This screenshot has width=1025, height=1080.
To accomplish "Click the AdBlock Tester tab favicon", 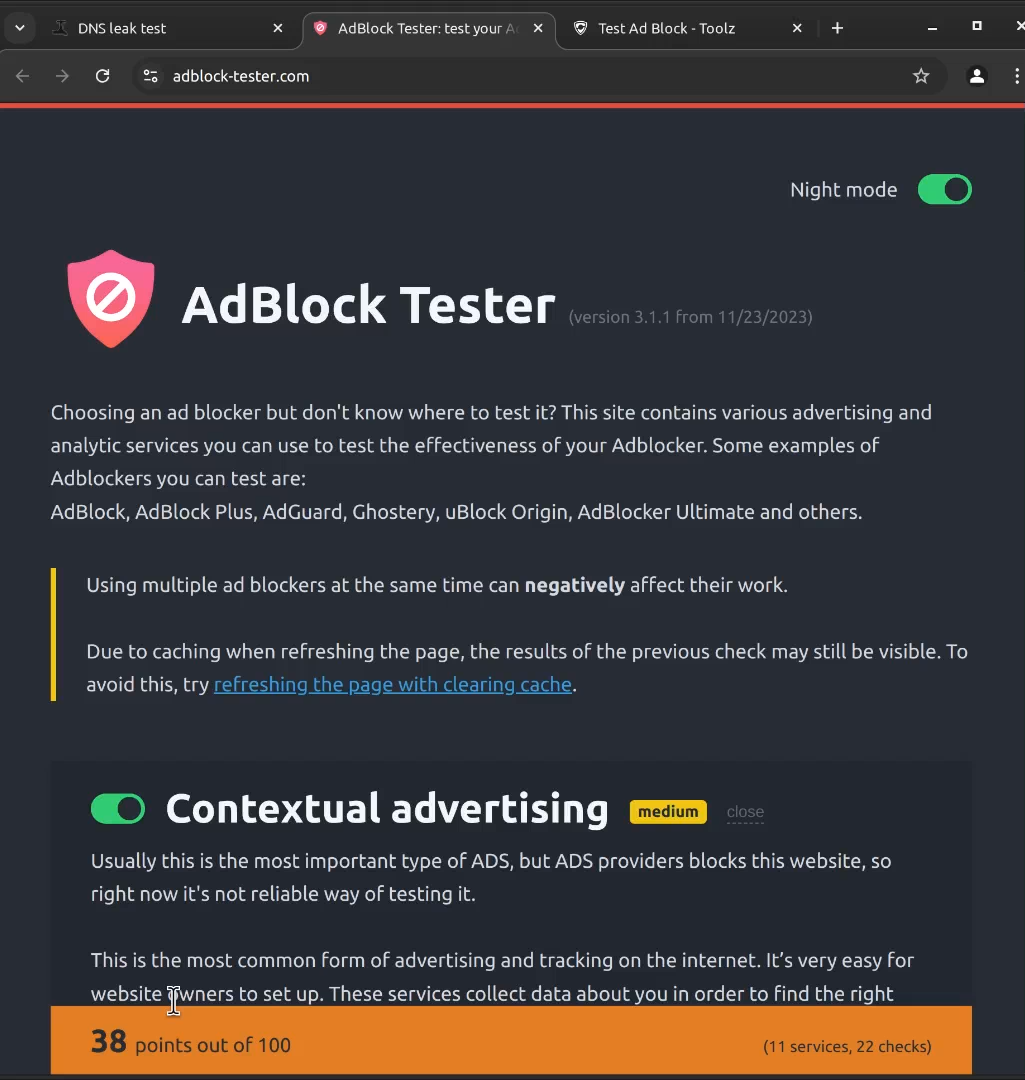I will point(320,28).
